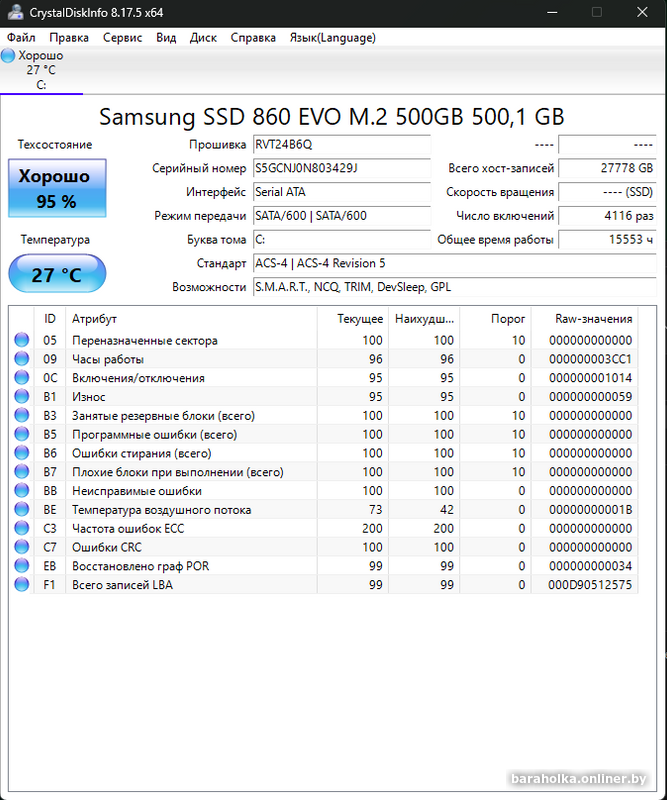Click the status orb for Включения/отключения

point(21,378)
